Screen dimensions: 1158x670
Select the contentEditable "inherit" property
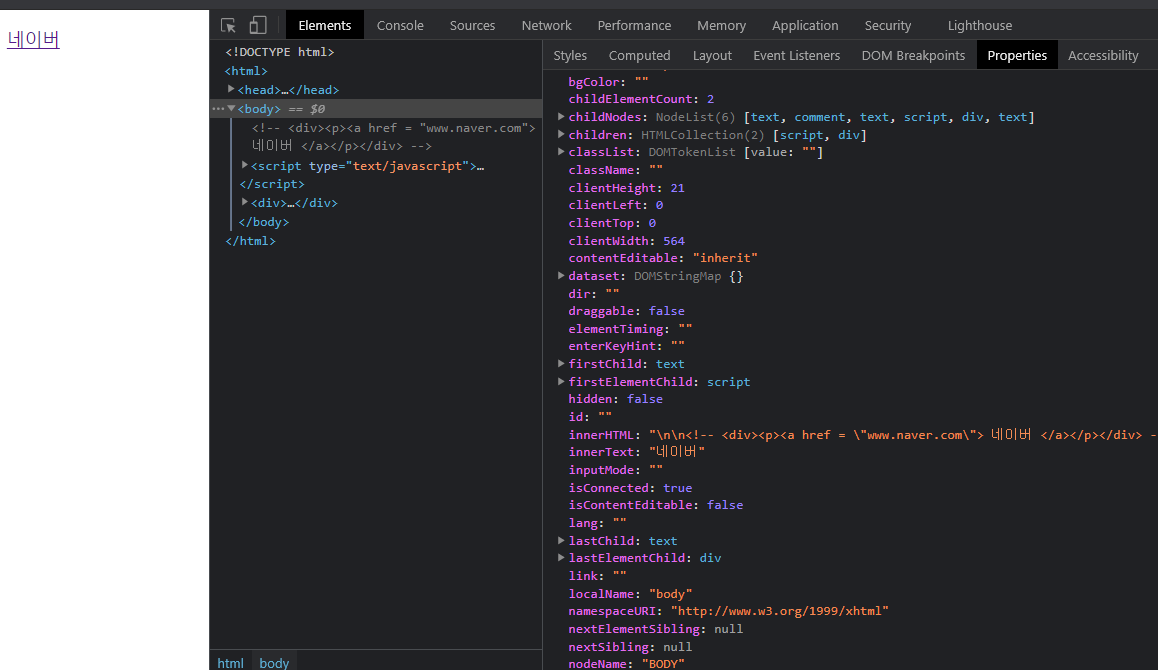tap(663, 258)
